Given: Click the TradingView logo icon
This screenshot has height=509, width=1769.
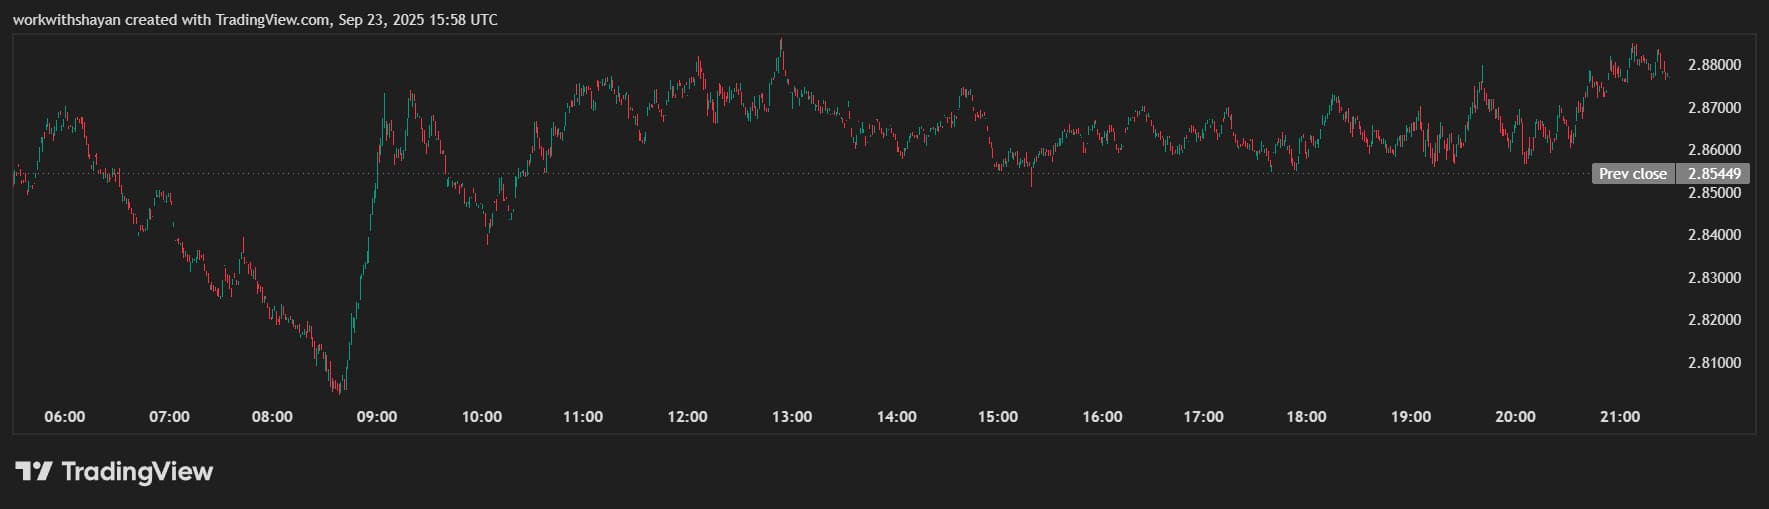Looking at the screenshot, I should point(33,471).
